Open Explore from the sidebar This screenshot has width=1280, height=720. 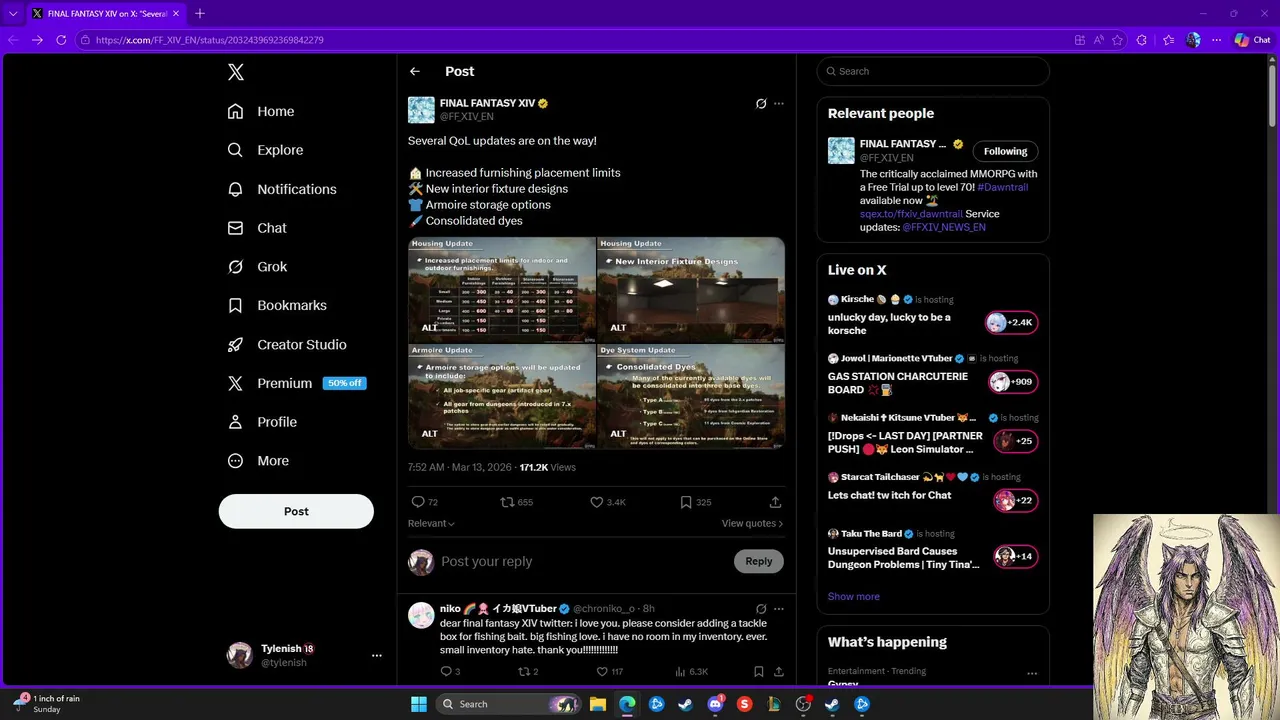pos(265,150)
